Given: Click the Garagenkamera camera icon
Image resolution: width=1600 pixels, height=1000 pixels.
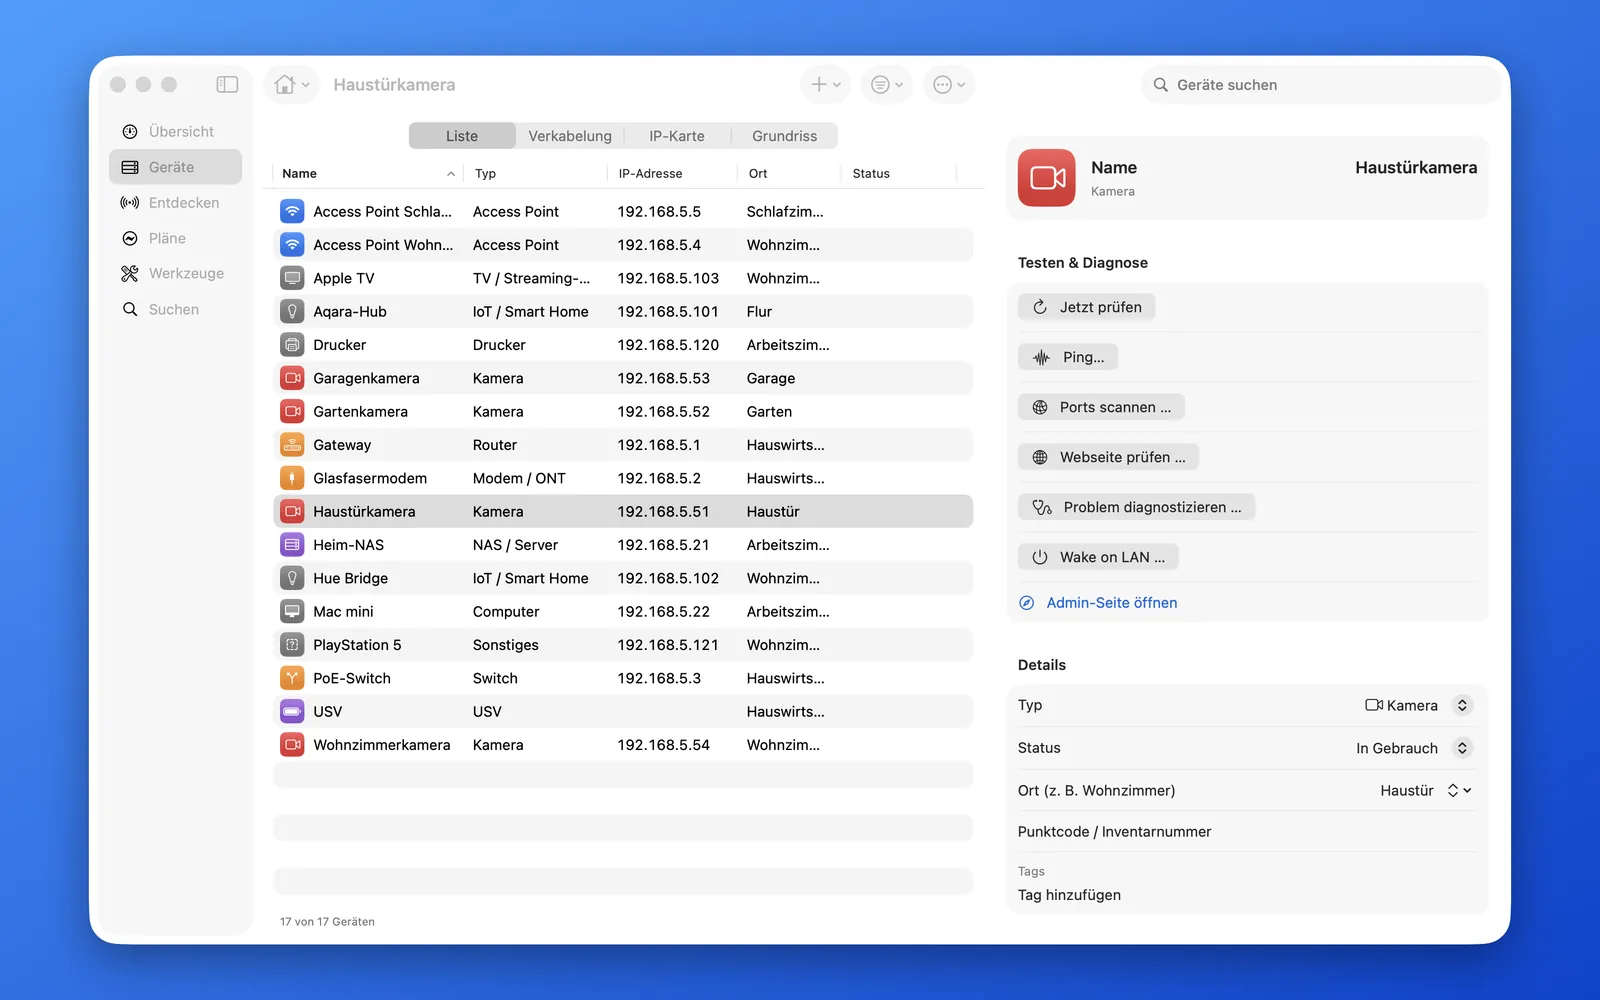Looking at the screenshot, I should [x=292, y=378].
